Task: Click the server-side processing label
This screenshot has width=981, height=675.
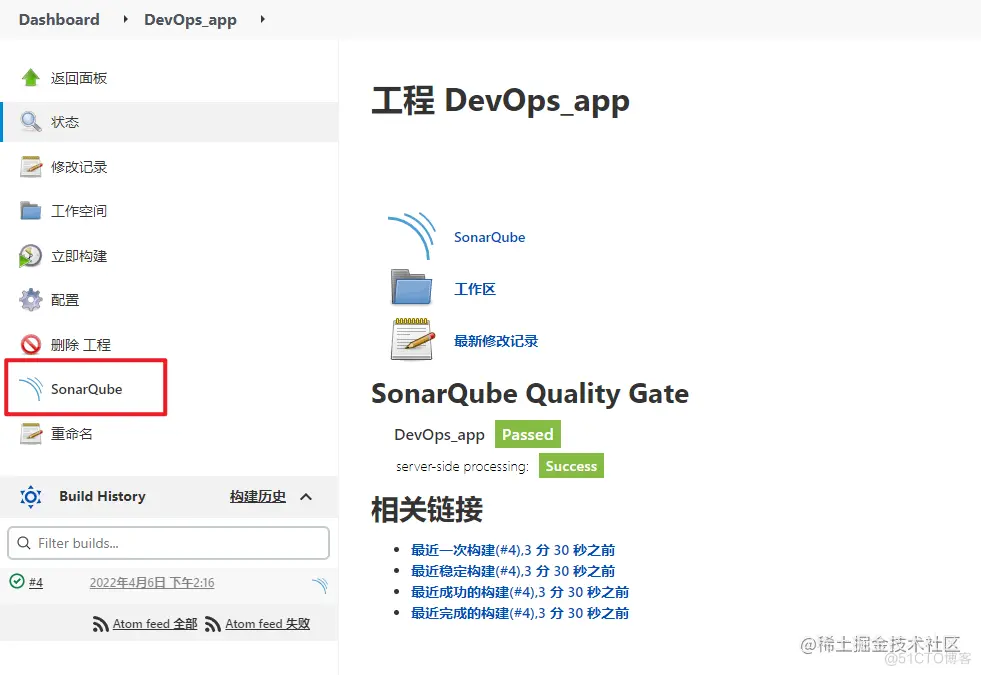Action: (x=462, y=467)
